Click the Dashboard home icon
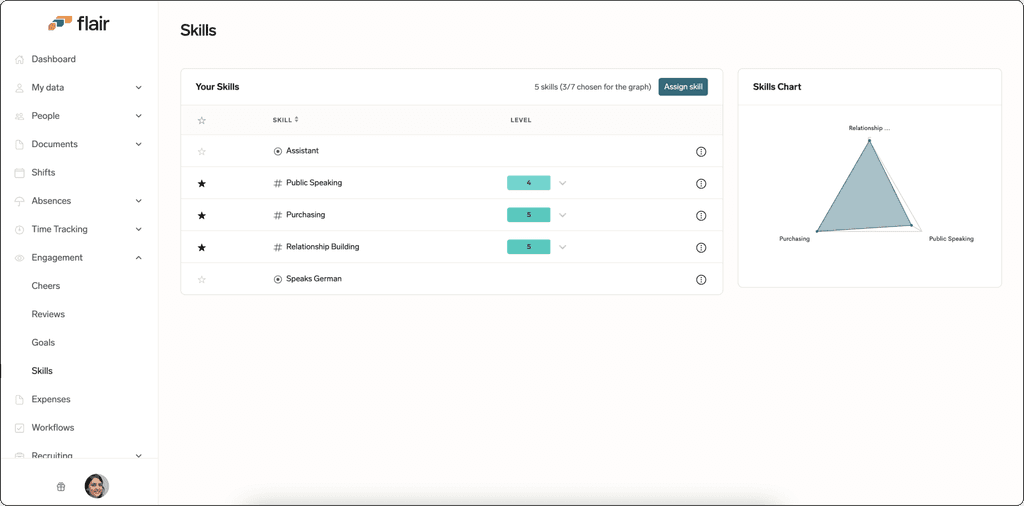 [x=19, y=59]
